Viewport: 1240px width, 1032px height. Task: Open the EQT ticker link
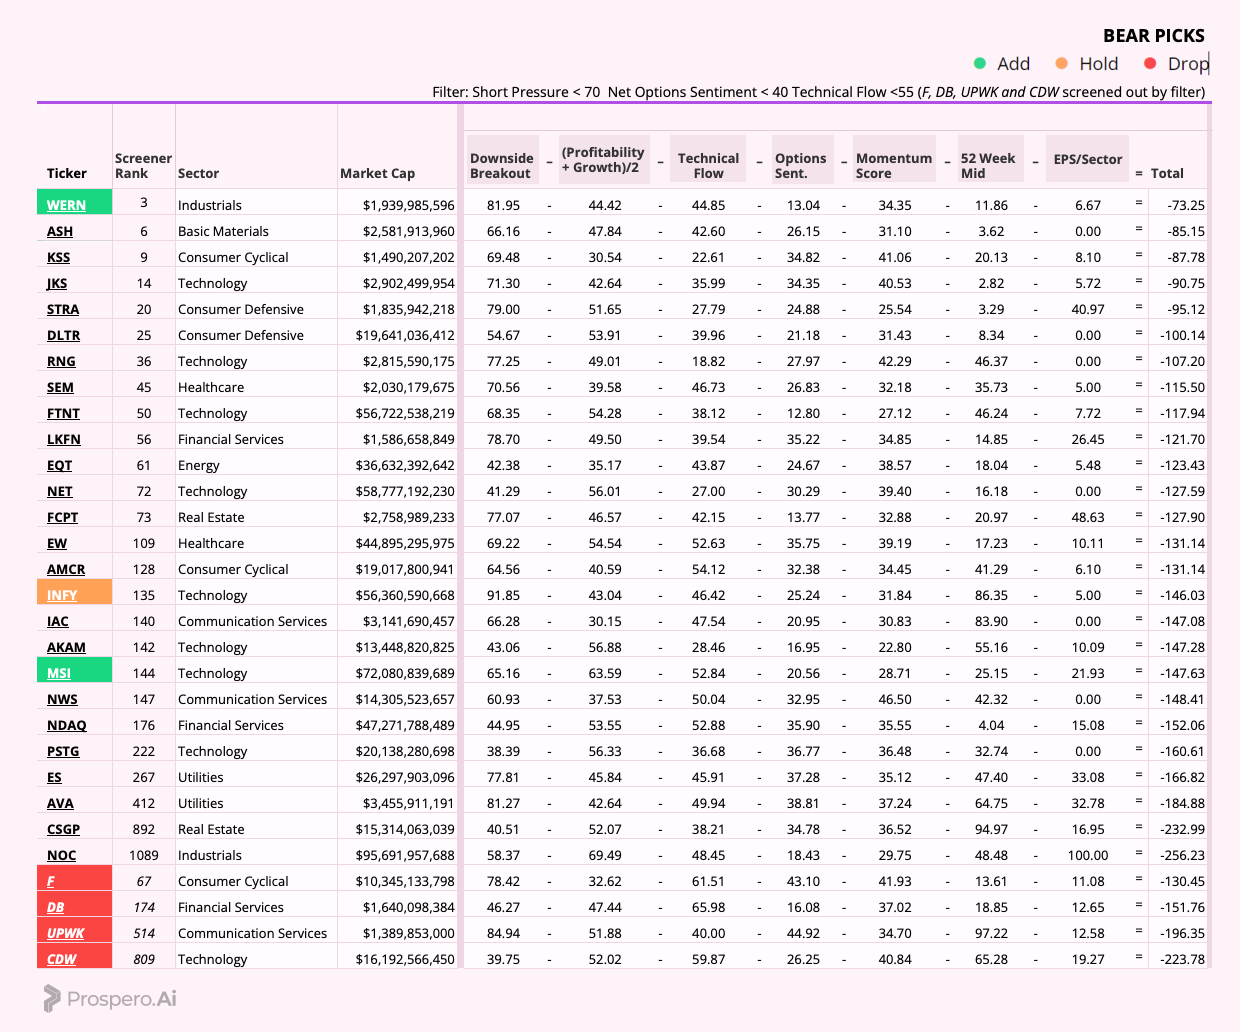pos(59,465)
